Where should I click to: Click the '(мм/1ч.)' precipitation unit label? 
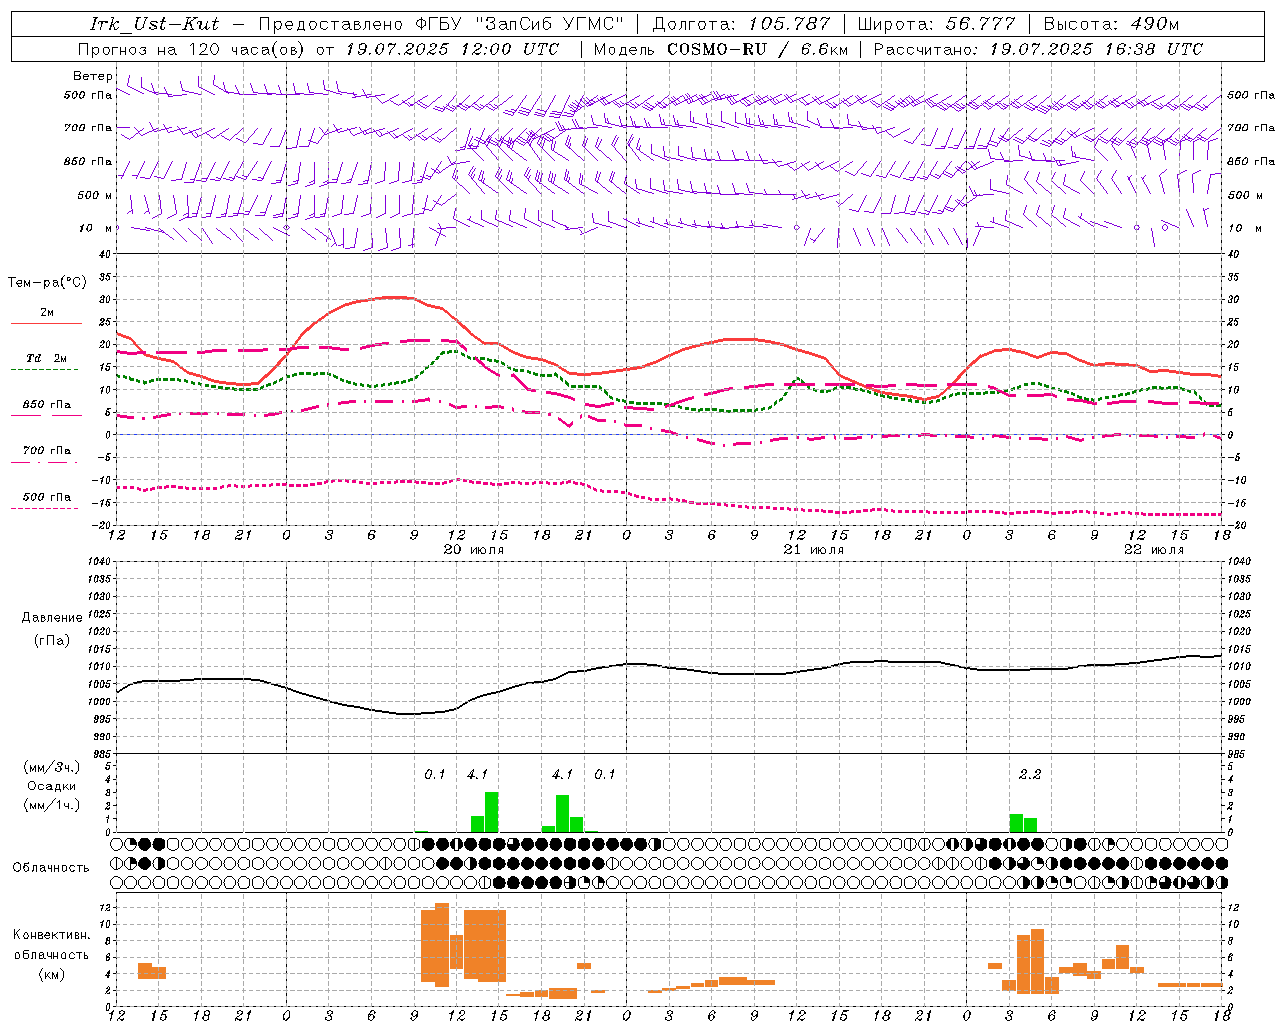[x=51, y=805]
